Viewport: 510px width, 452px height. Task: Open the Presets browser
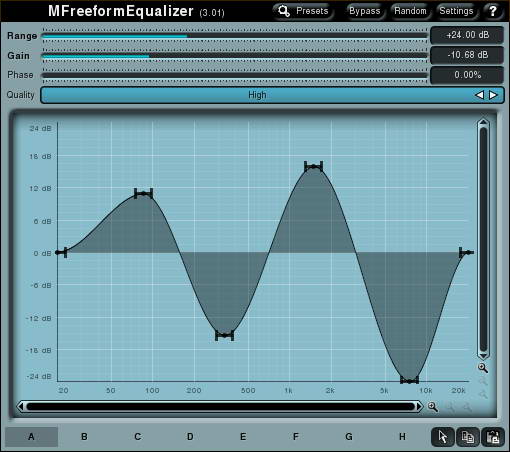tap(303, 11)
